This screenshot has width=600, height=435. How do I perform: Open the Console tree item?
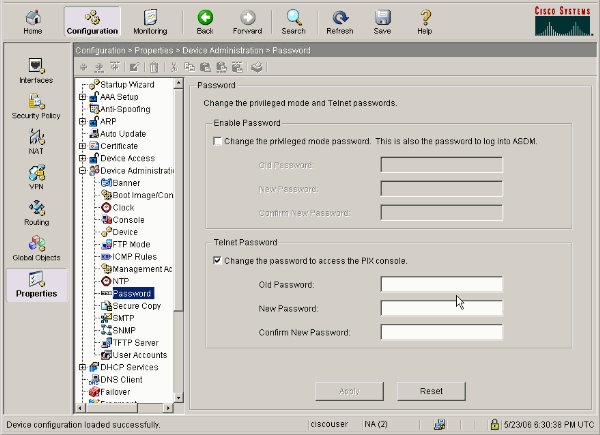129,220
